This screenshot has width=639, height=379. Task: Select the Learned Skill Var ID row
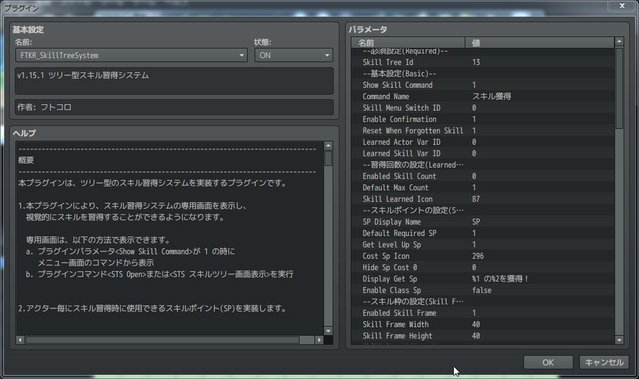tap(483, 154)
